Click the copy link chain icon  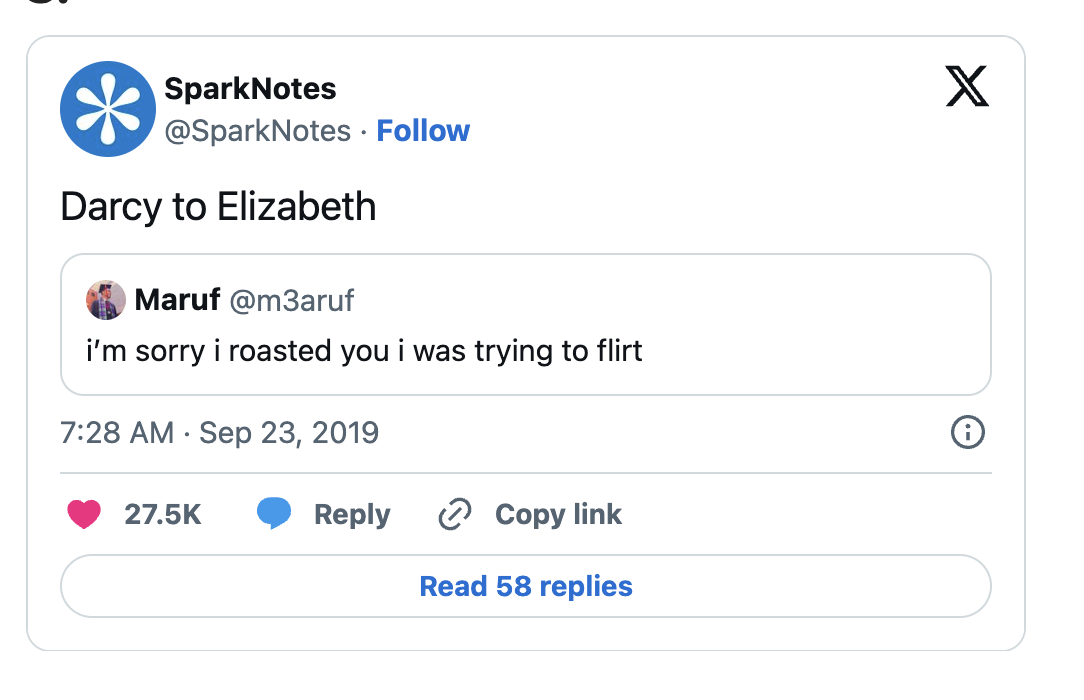[455, 515]
